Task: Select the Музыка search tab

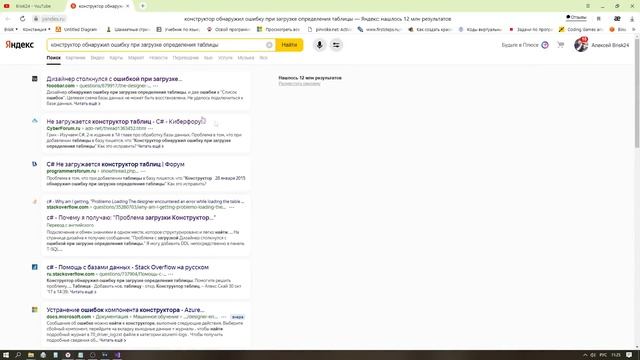Action: tap(246, 58)
